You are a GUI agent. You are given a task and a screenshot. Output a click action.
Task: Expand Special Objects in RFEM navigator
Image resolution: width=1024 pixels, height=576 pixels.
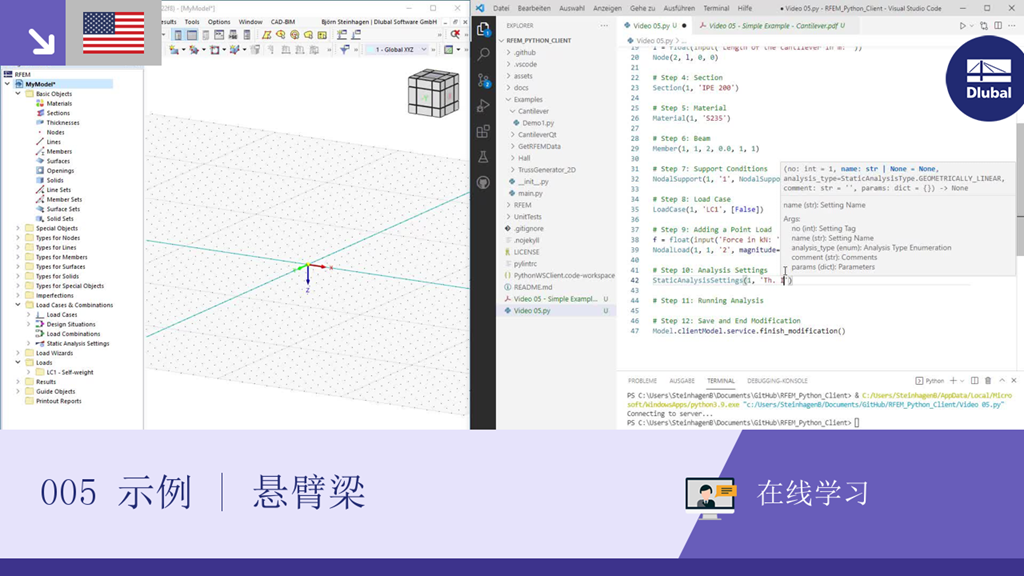click(x=18, y=229)
